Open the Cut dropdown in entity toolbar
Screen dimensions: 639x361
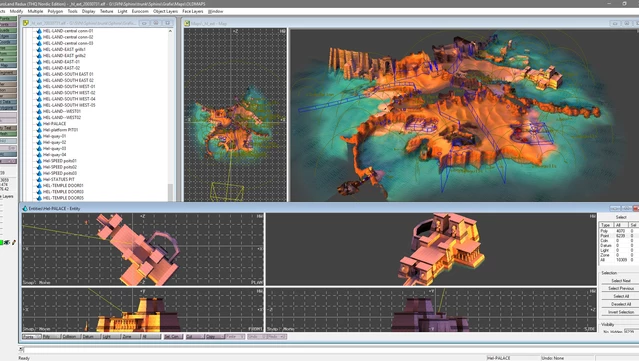[194, 337]
